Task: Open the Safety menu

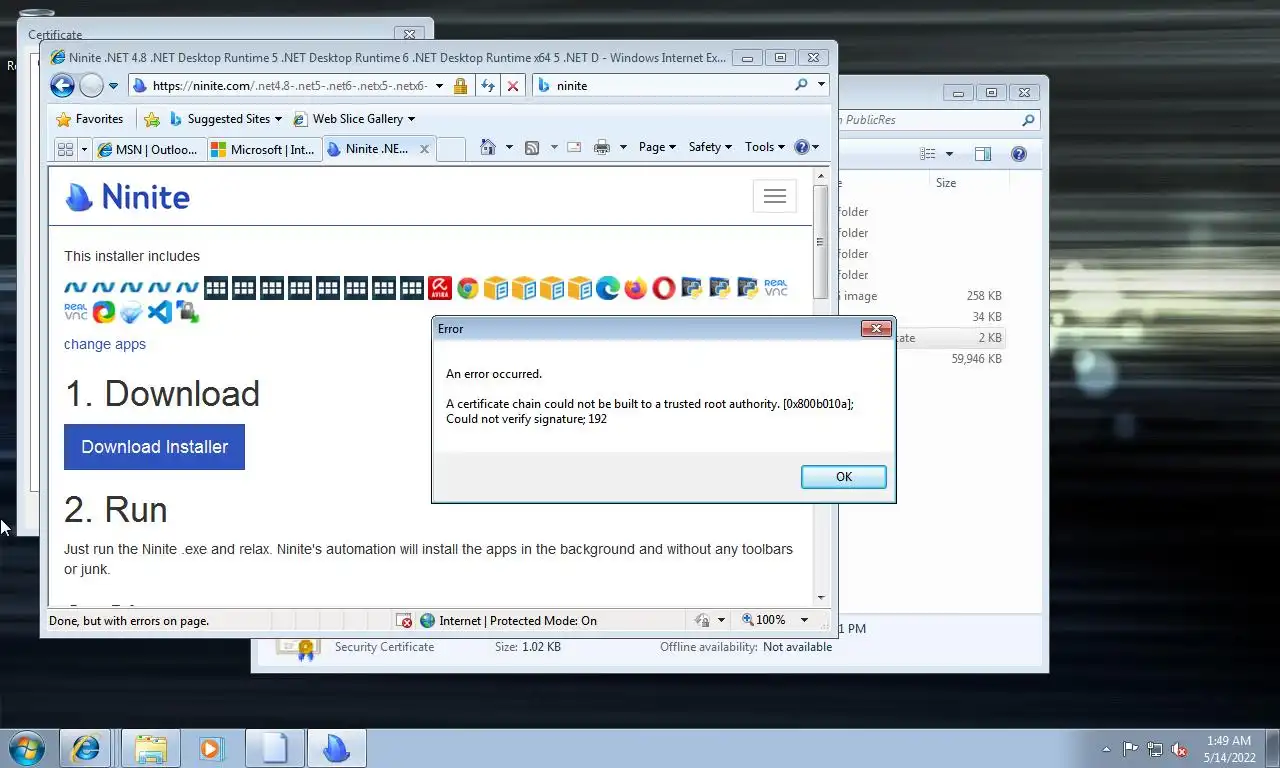Action: pos(710,147)
